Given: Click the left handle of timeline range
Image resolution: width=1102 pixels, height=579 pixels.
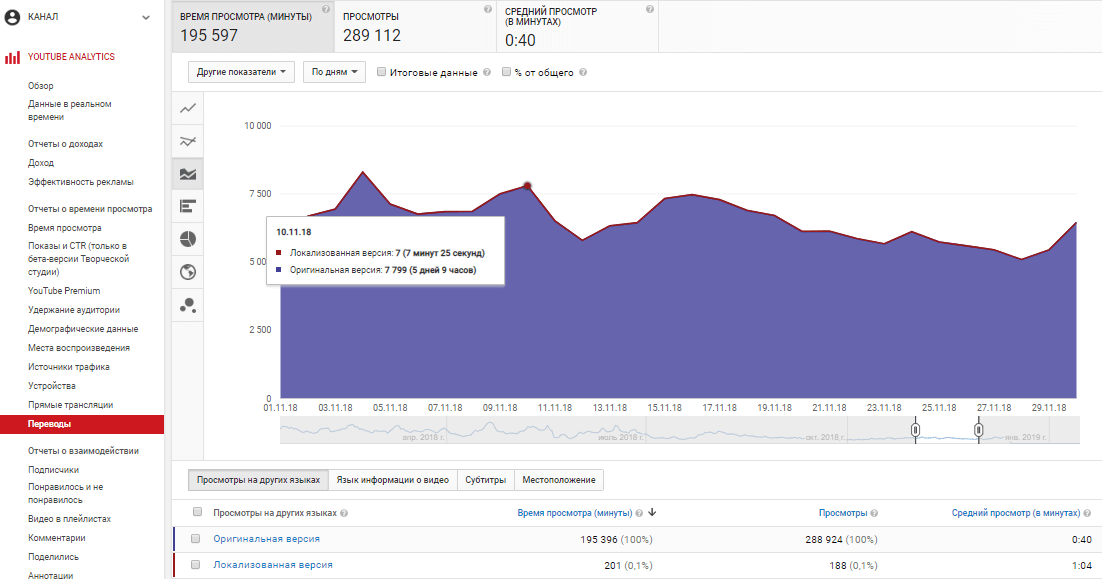Looking at the screenshot, I should click(x=915, y=429).
